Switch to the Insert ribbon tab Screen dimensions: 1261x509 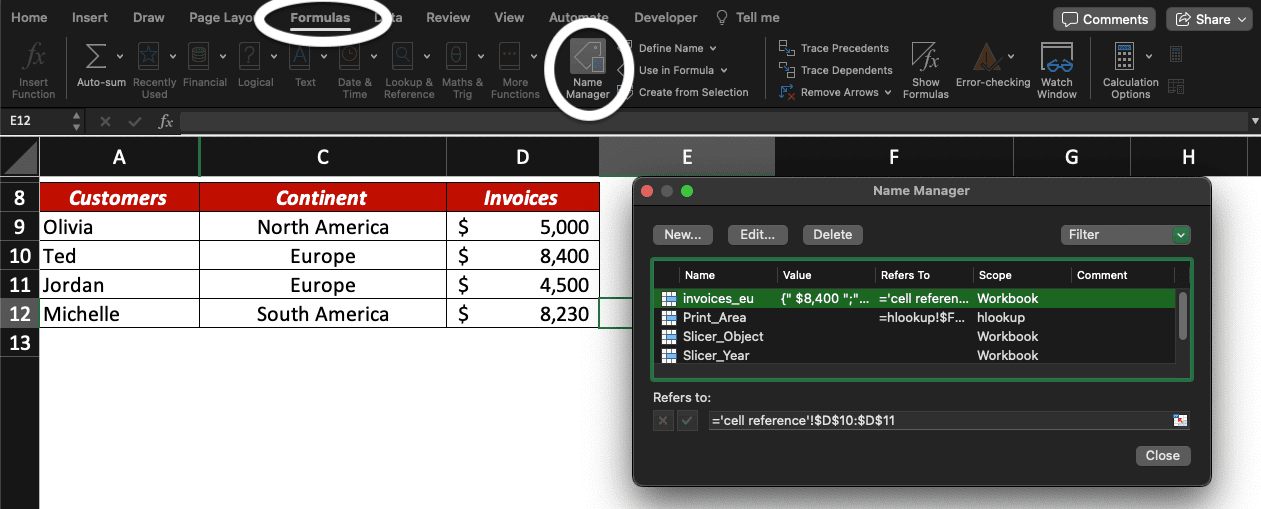pyautogui.click(x=90, y=18)
